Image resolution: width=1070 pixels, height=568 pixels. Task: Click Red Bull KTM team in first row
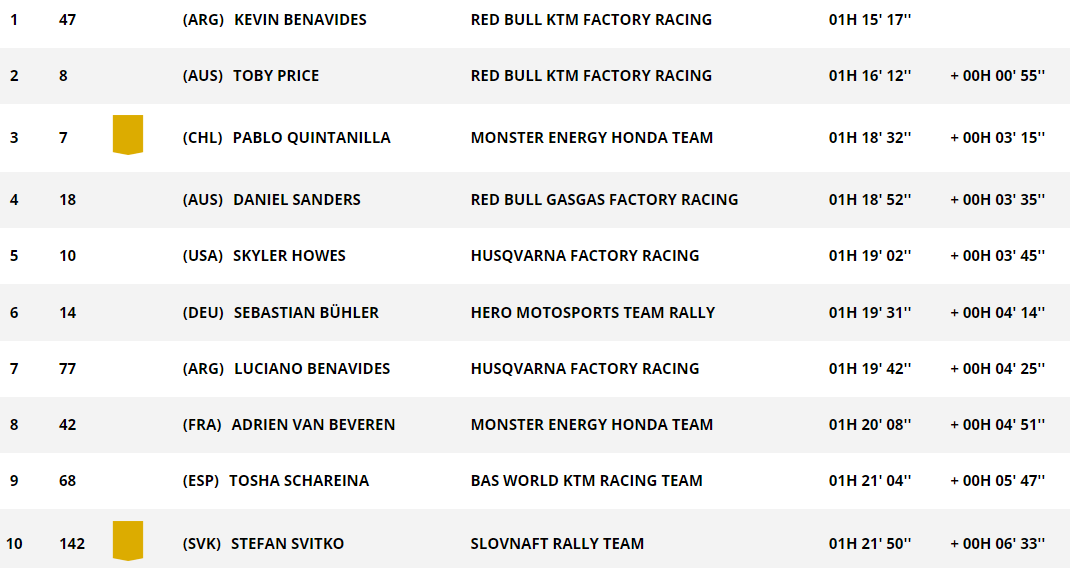[591, 20]
